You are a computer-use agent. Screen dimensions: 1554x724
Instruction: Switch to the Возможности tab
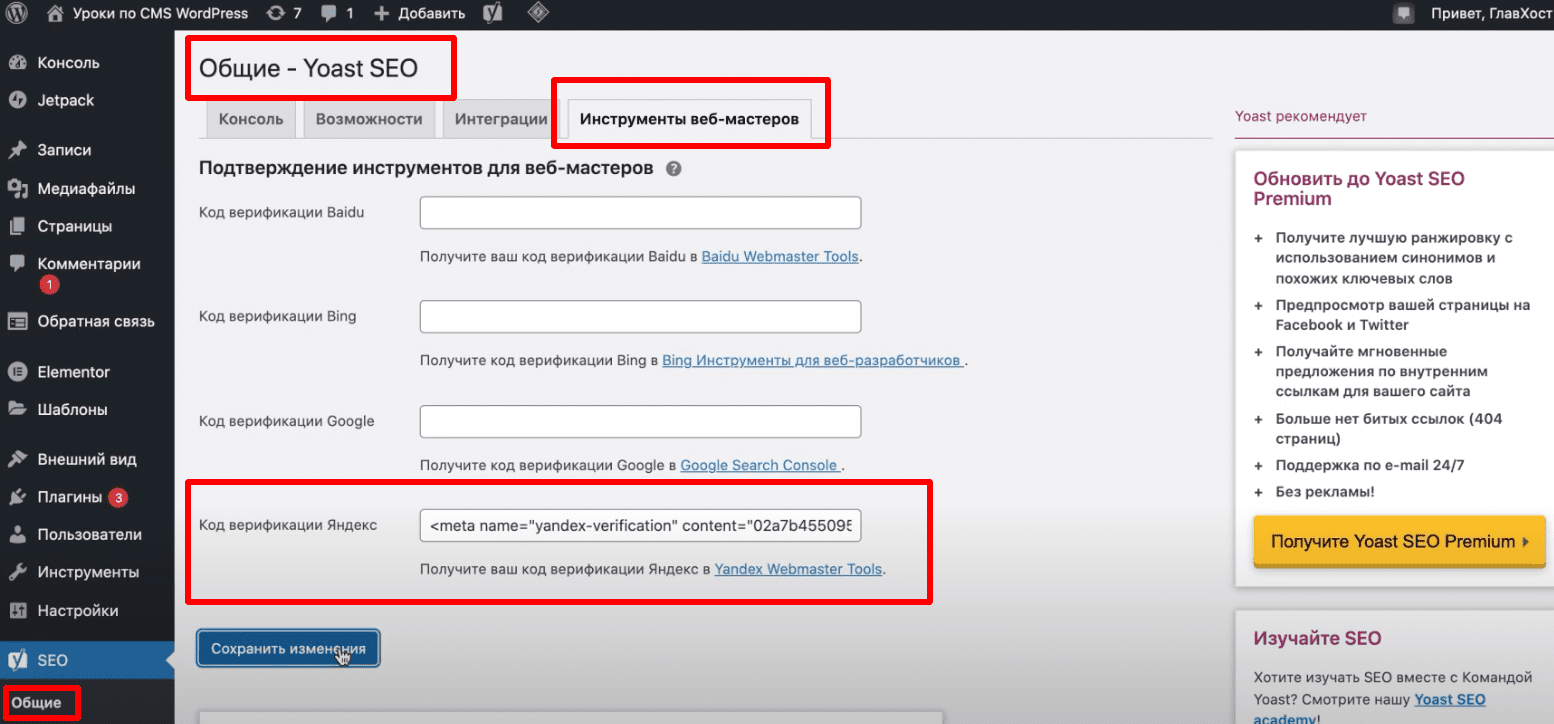pyautogui.click(x=369, y=120)
